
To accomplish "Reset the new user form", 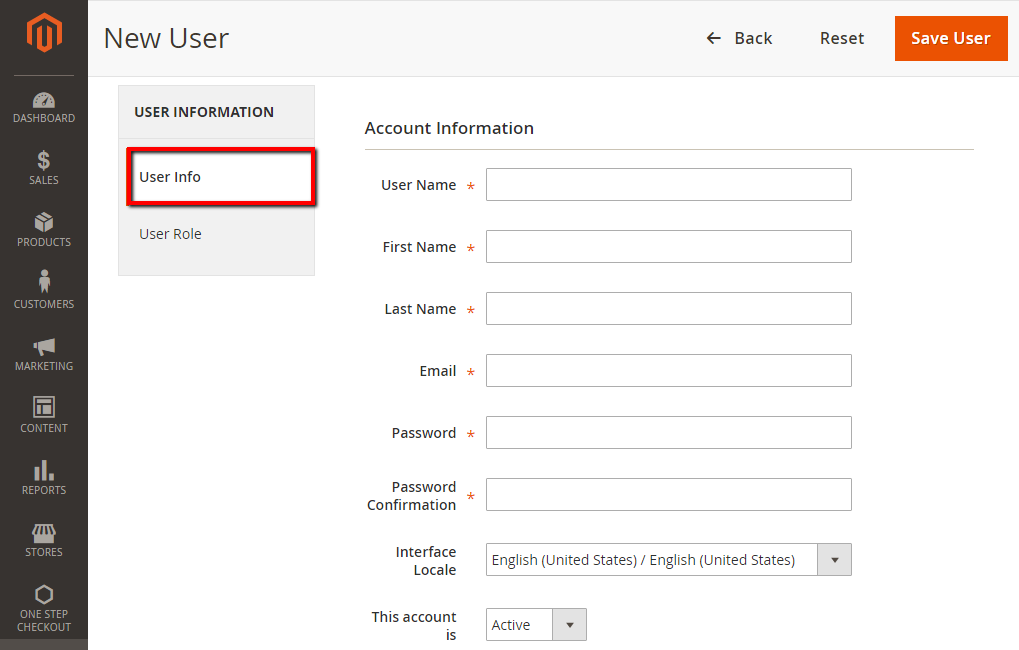I will click(841, 38).
